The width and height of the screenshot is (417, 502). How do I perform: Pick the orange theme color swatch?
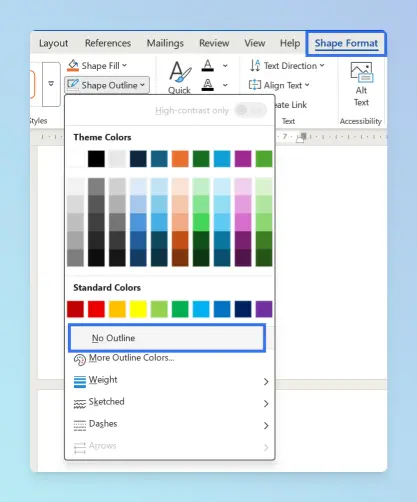(180, 159)
